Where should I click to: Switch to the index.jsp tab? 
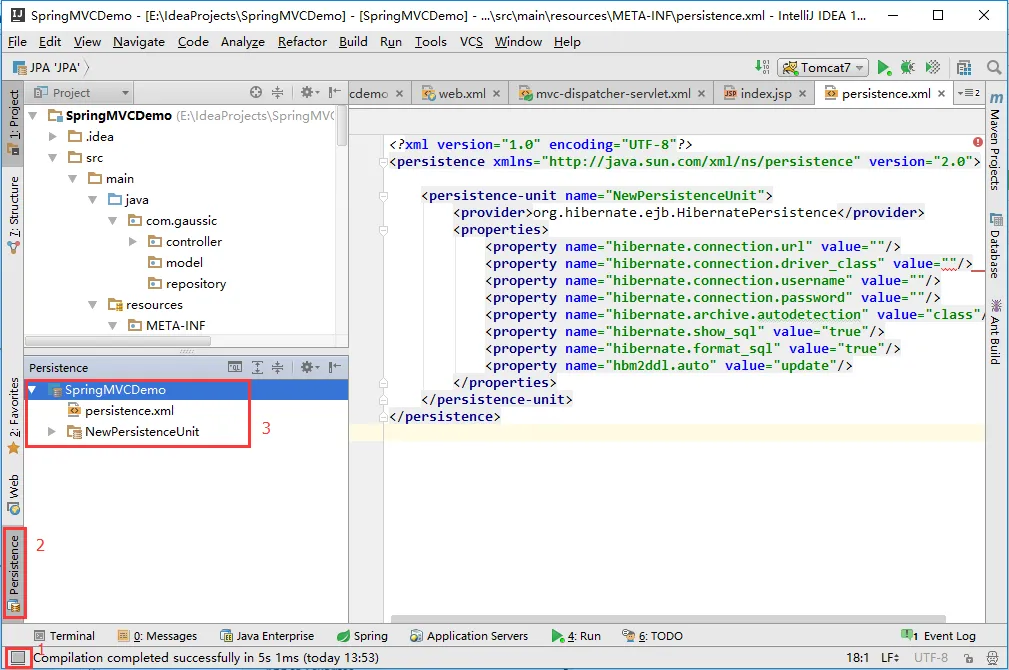click(x=765, y=93)
